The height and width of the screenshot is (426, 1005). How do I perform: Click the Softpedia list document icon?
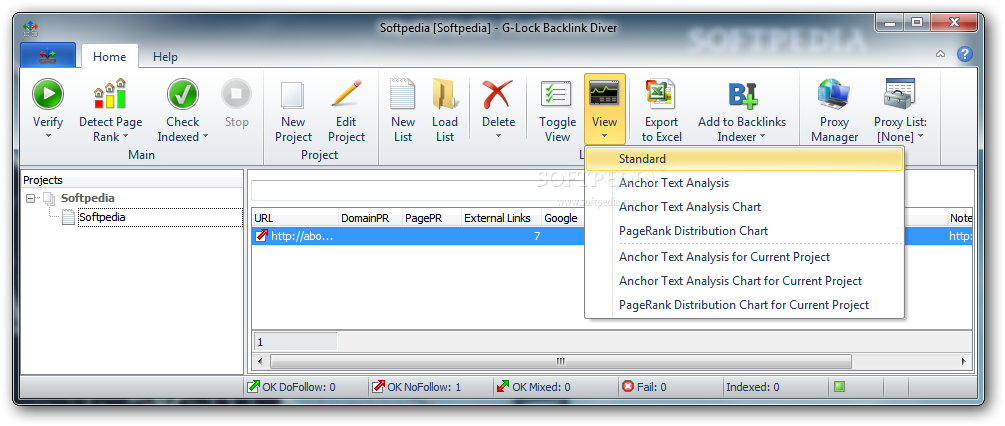point(69,217)
